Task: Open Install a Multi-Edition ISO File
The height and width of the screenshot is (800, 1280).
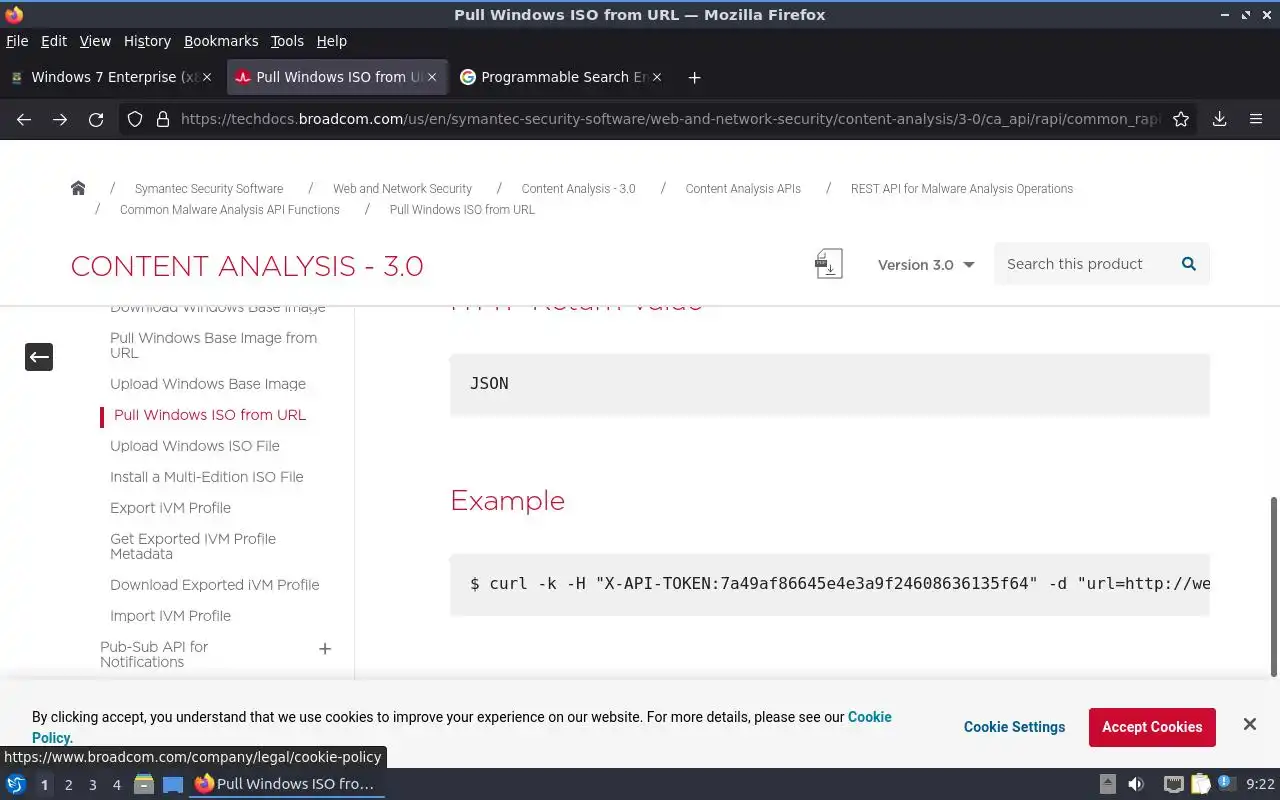Action: (x=207, y=477)
